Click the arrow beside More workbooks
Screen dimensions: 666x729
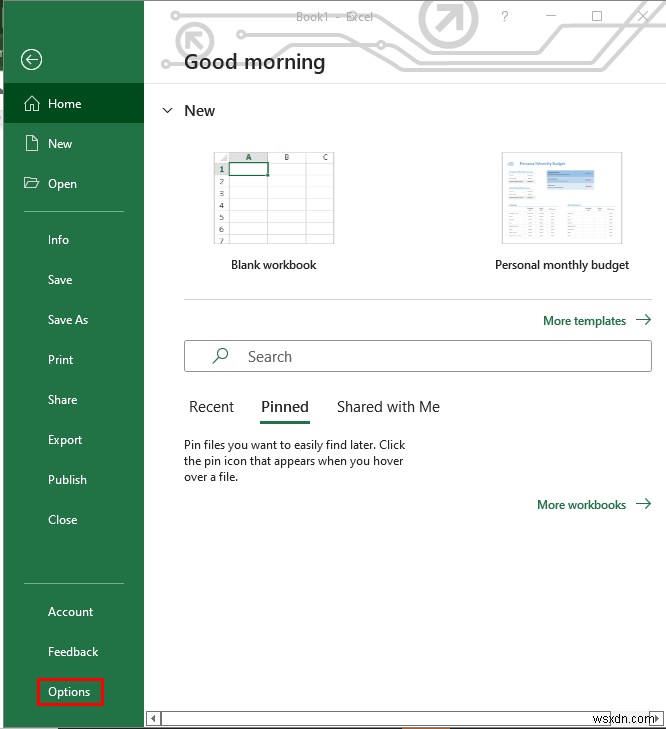point(644,504)
